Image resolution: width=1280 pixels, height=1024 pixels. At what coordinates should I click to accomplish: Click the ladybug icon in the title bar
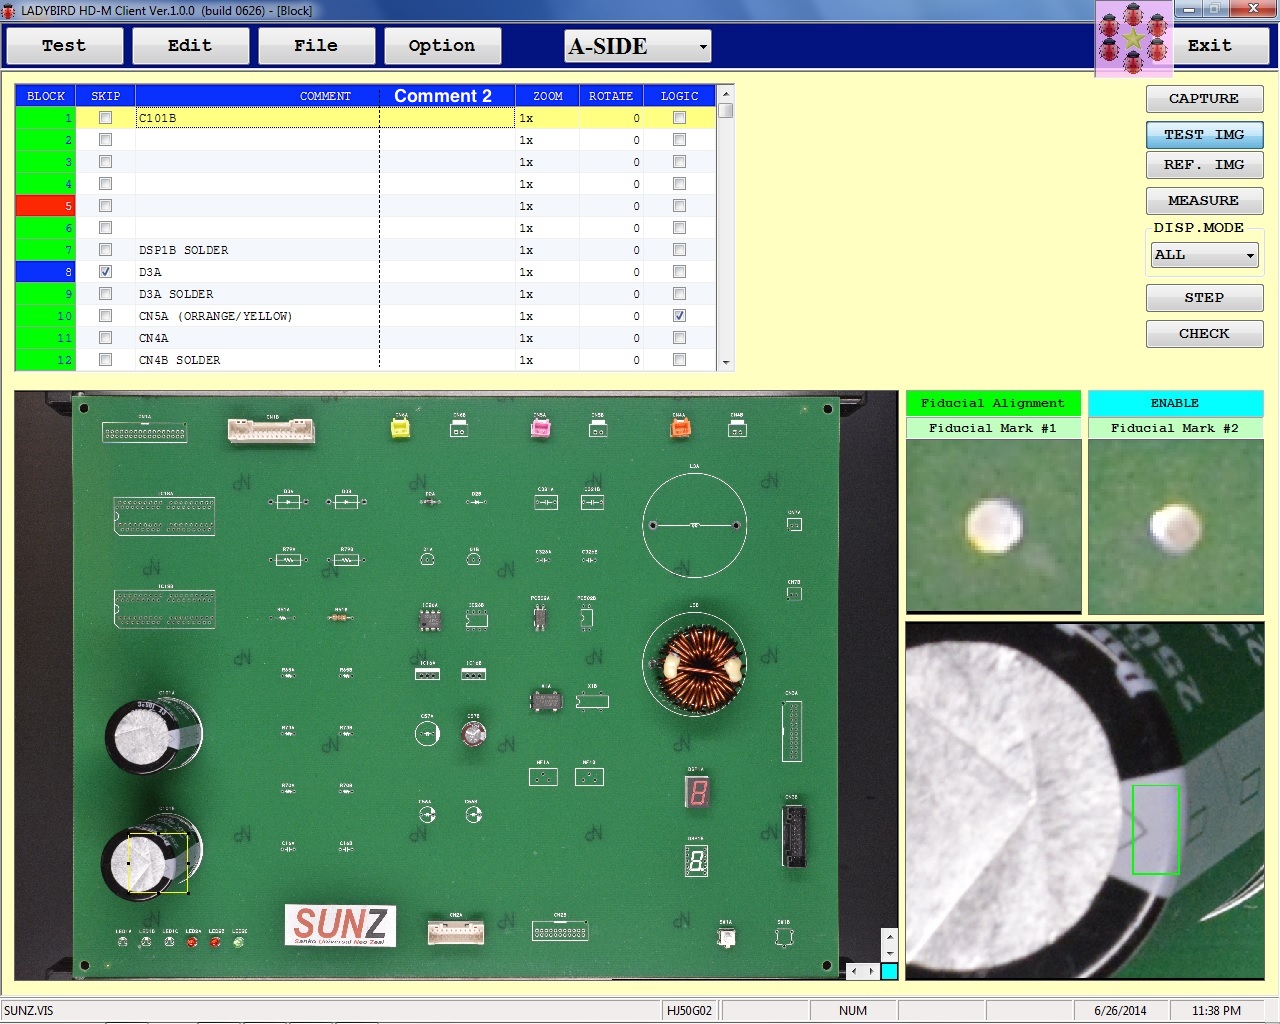pyautogui.click(x=9, y=10)
